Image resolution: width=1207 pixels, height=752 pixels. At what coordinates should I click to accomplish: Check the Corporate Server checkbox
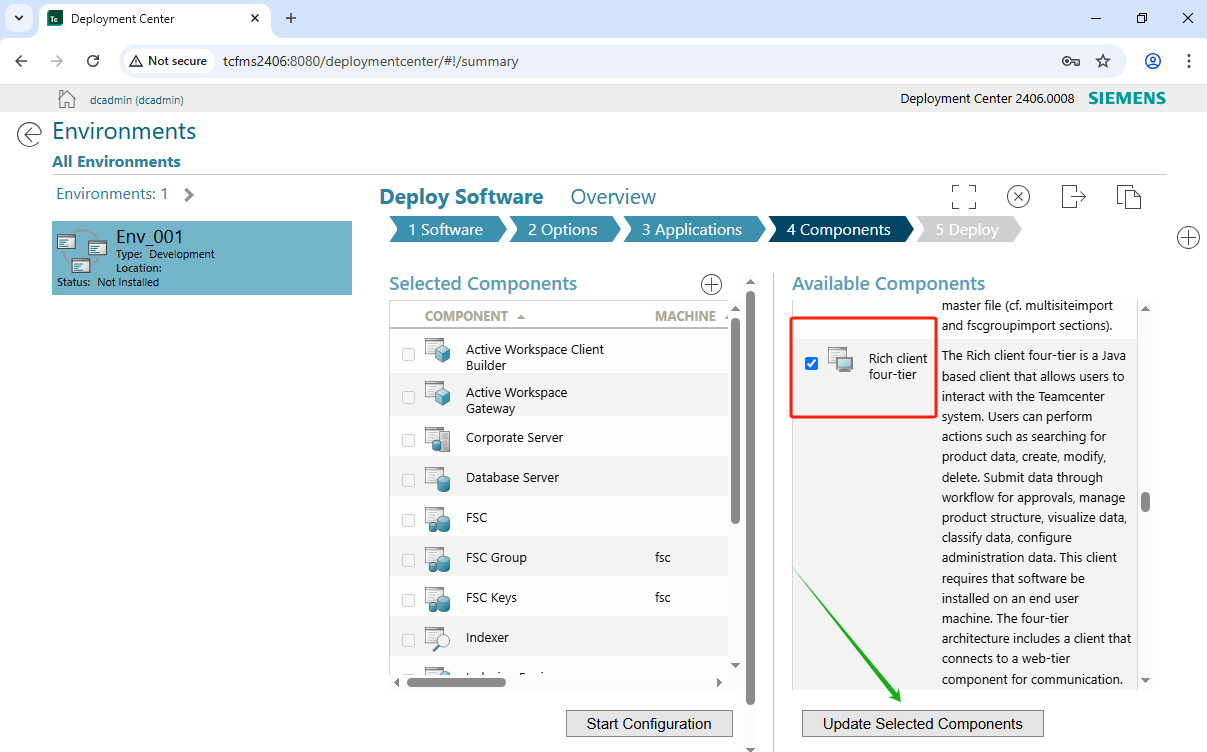coord(408,440)
